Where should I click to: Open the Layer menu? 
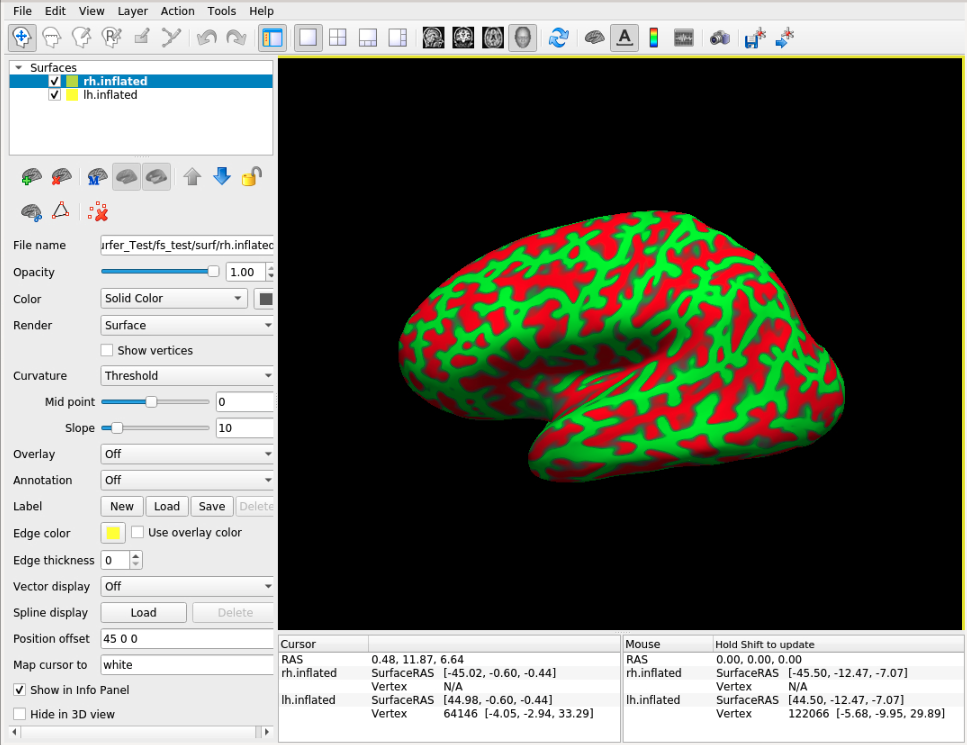point(132,11)
